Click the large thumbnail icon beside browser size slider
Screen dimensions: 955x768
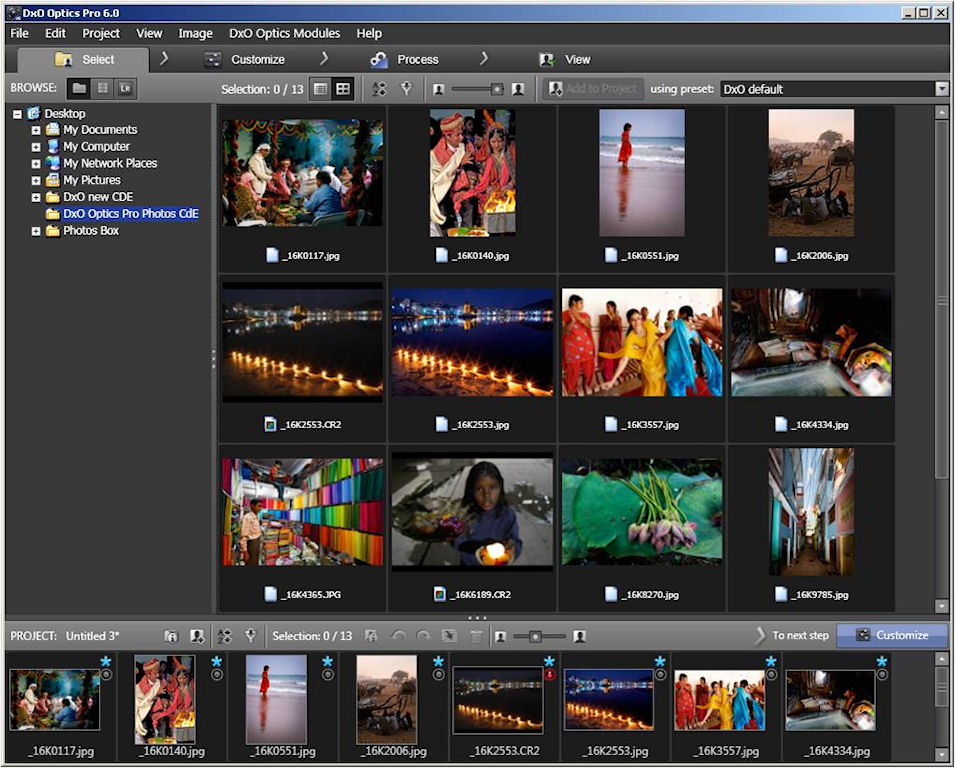pyautogui.click(x=518, y=89)
